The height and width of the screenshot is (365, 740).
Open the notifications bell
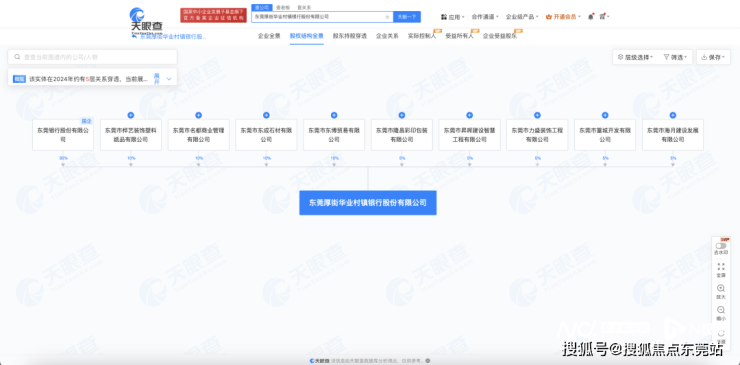click(x=590, y=17)
